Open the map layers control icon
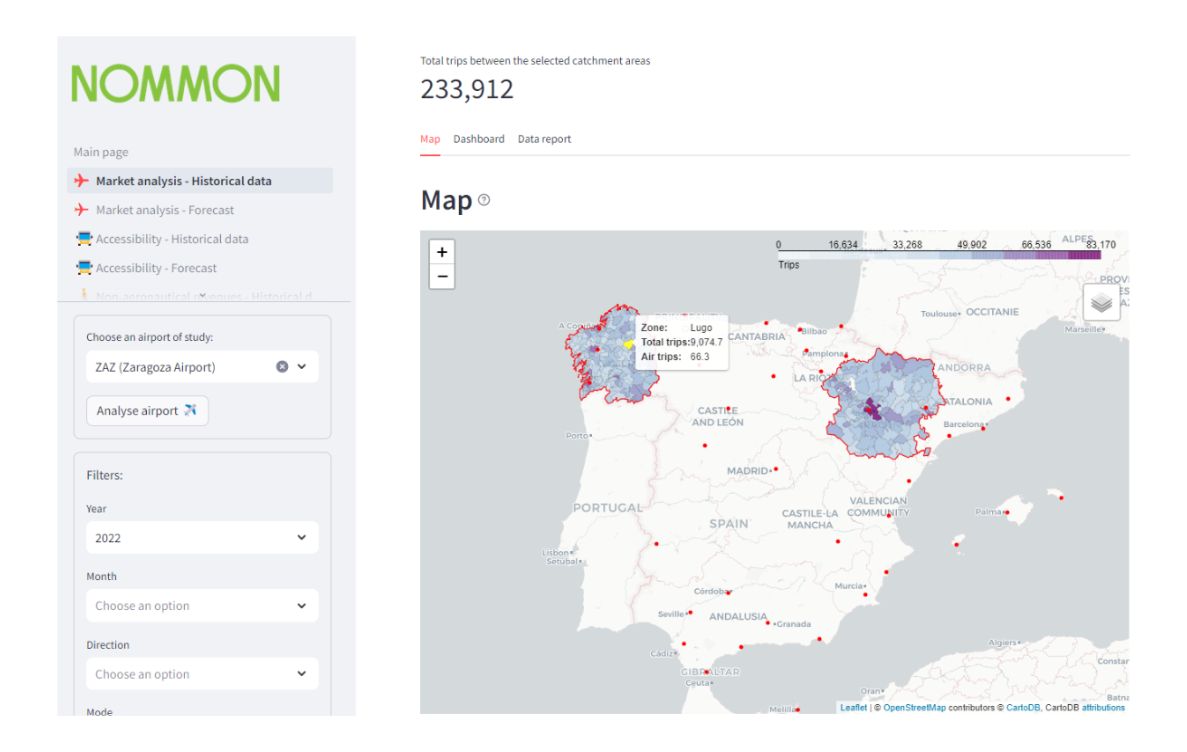This screenshot has width=1187, height=752. pyautogui.click(x=1101, y=302)
